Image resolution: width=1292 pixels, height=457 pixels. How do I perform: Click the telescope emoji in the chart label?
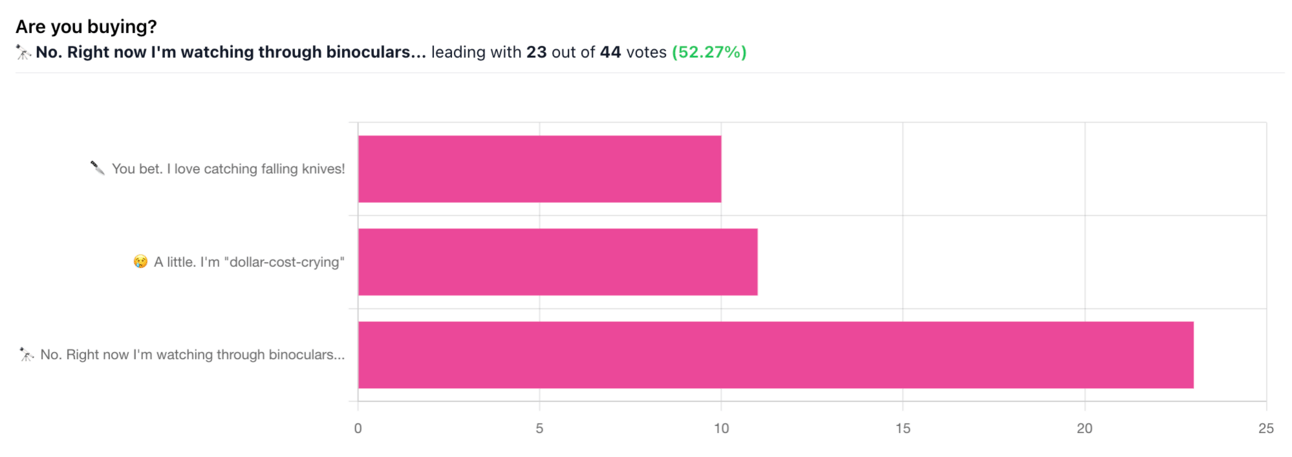click(27, 354)
